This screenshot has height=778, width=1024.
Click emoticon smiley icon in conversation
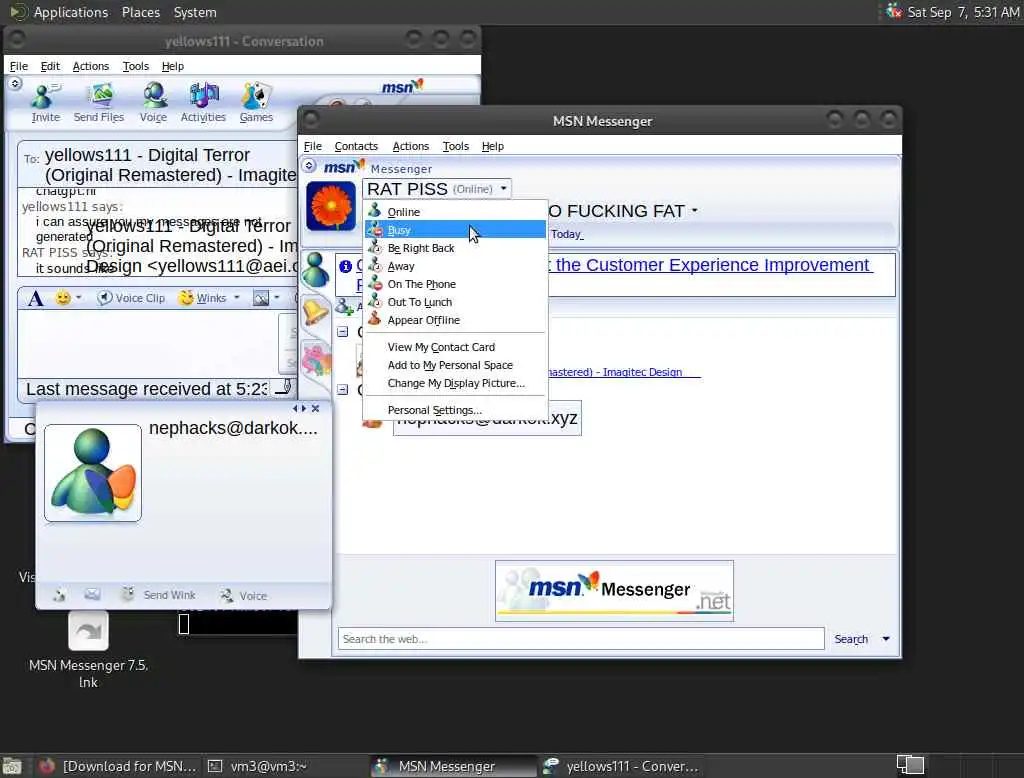tap(63, 298)
